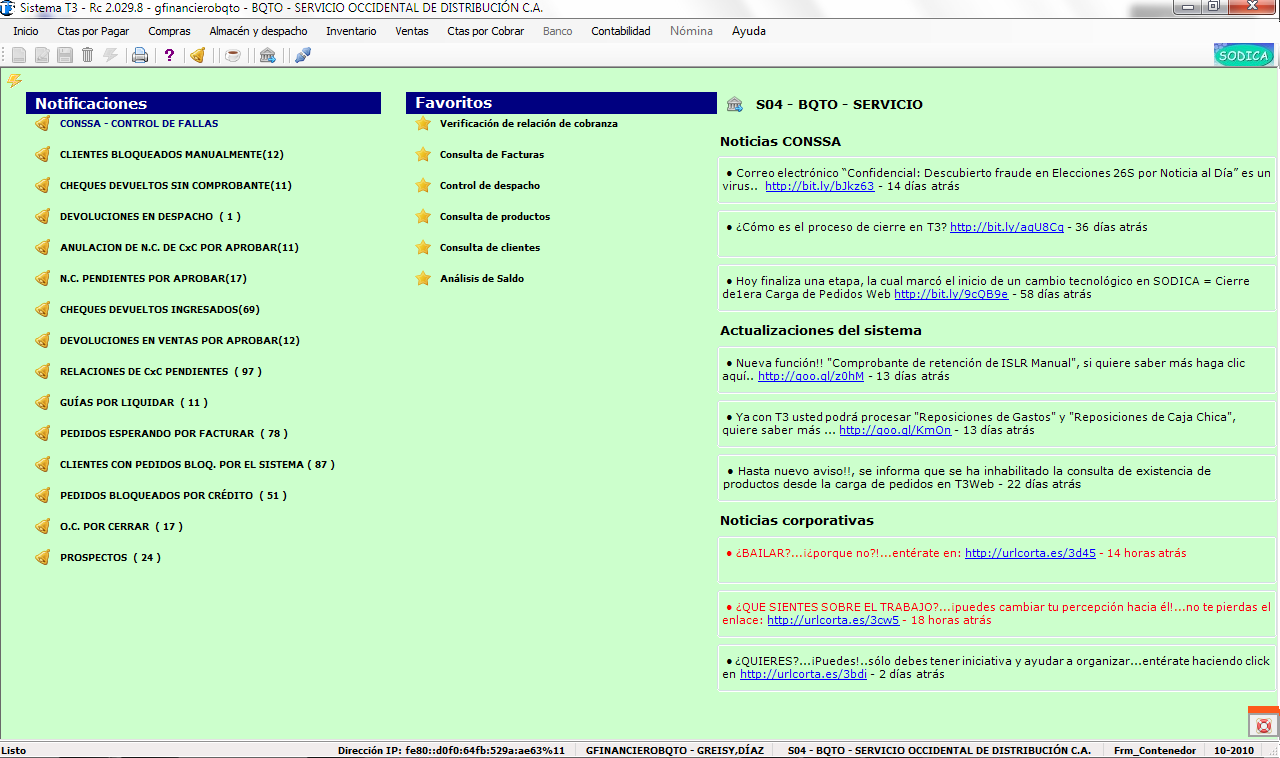Image resolution: width=1280 pixels, height=758 pixels.
Task: Click the SODICA logo
Action: tap(1244, 55)
